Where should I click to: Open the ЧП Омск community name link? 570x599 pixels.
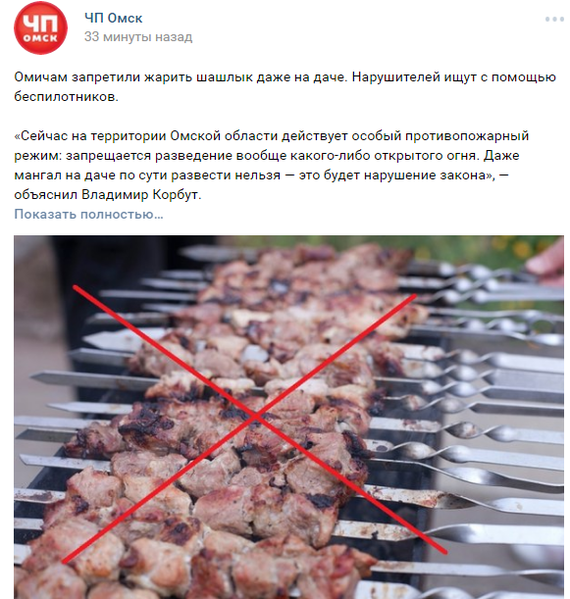[113, 18]
